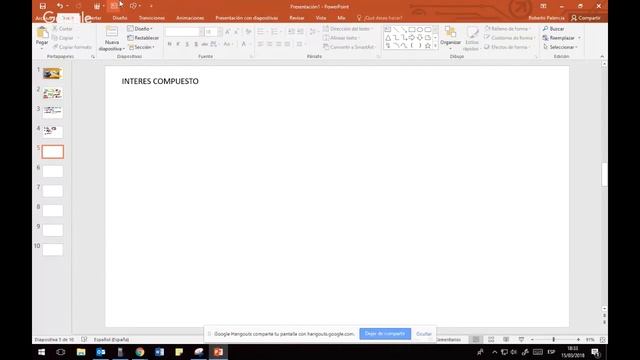Open the Presentación con diapositivas tab

point(247,18)
